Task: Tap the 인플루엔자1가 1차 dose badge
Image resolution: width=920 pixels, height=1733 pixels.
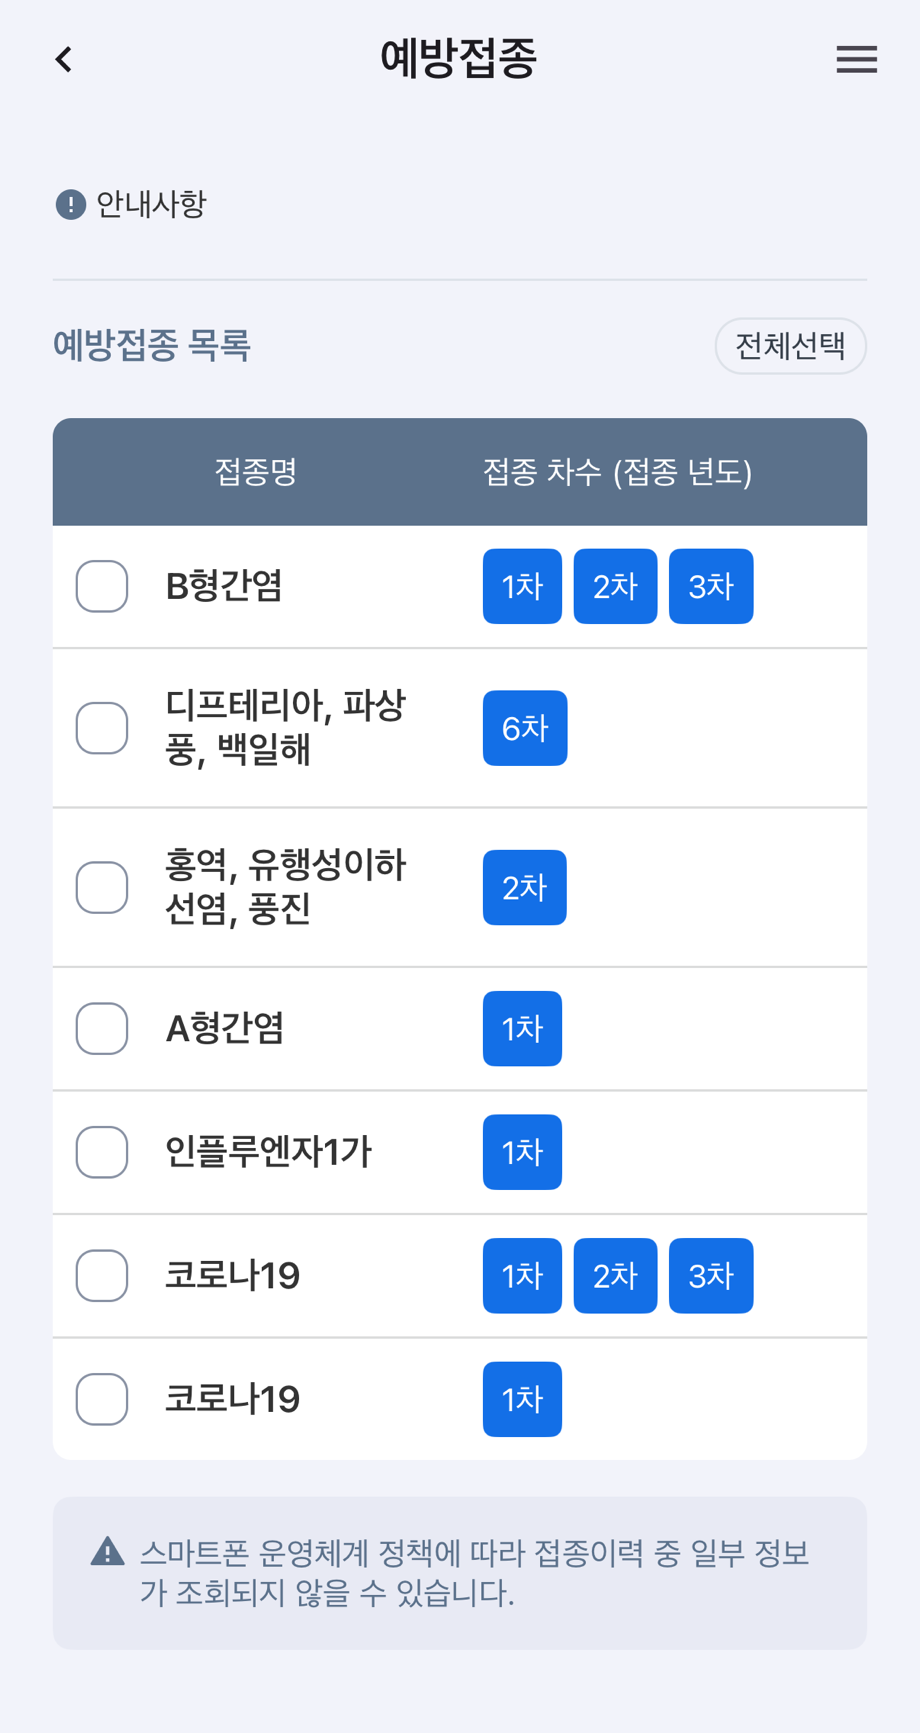Action: click(522, 1152)
